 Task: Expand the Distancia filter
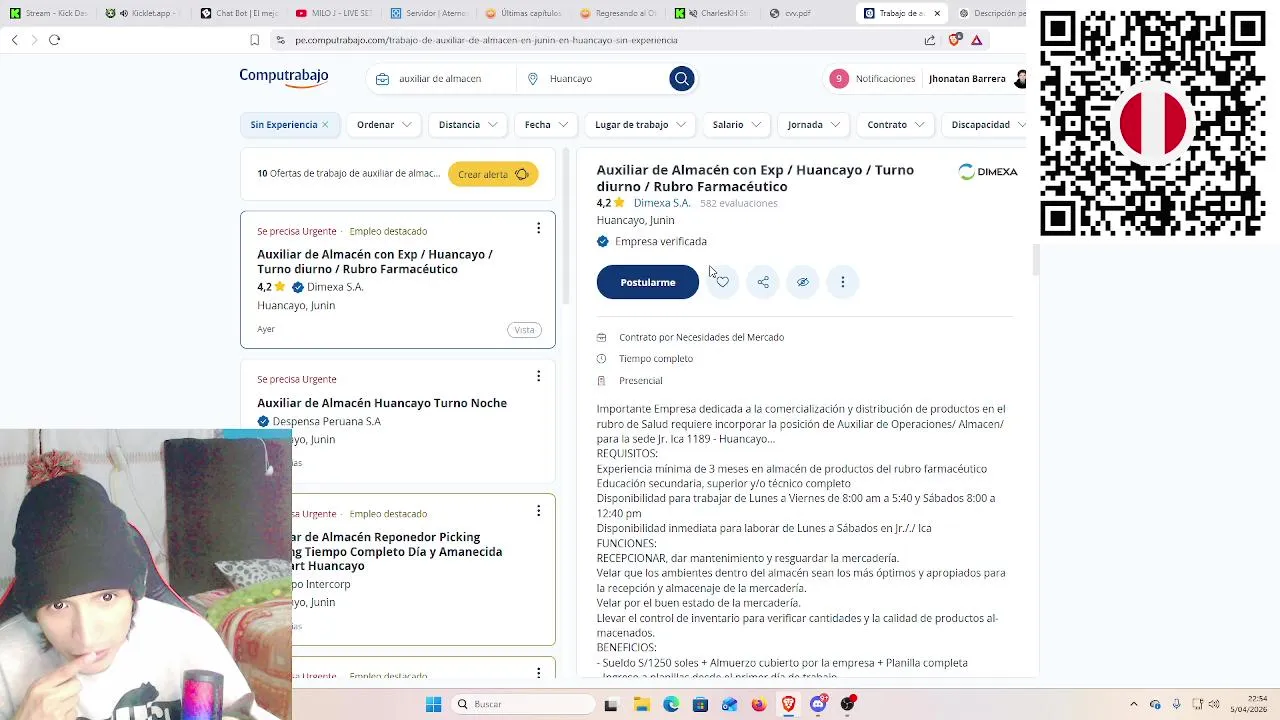click(x=468, y=125)
